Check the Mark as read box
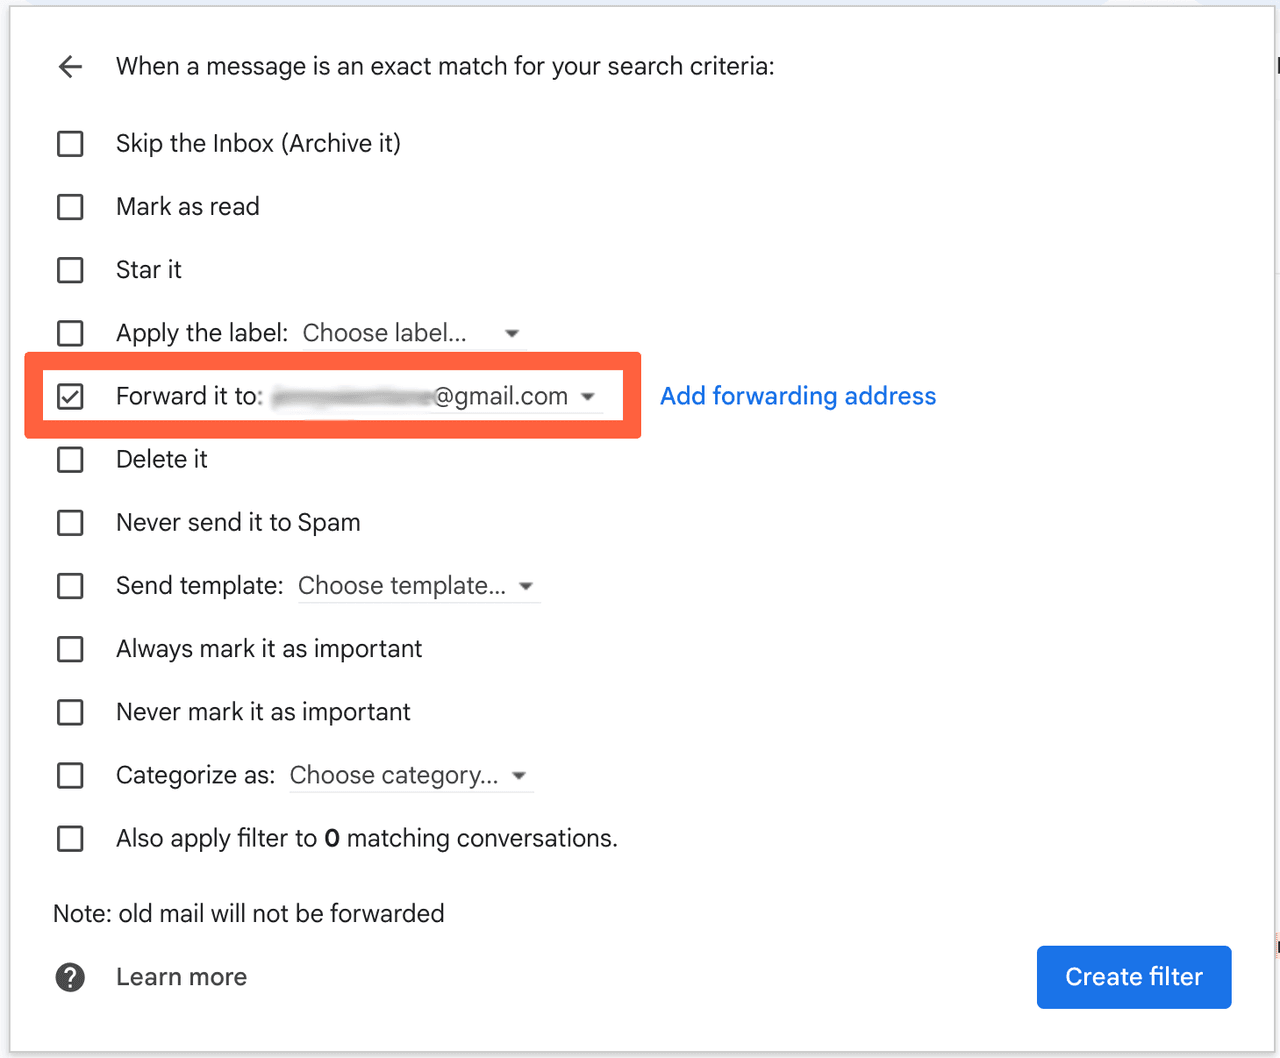Viewport: 1280px width, 1058px height. tap(70, 207)
